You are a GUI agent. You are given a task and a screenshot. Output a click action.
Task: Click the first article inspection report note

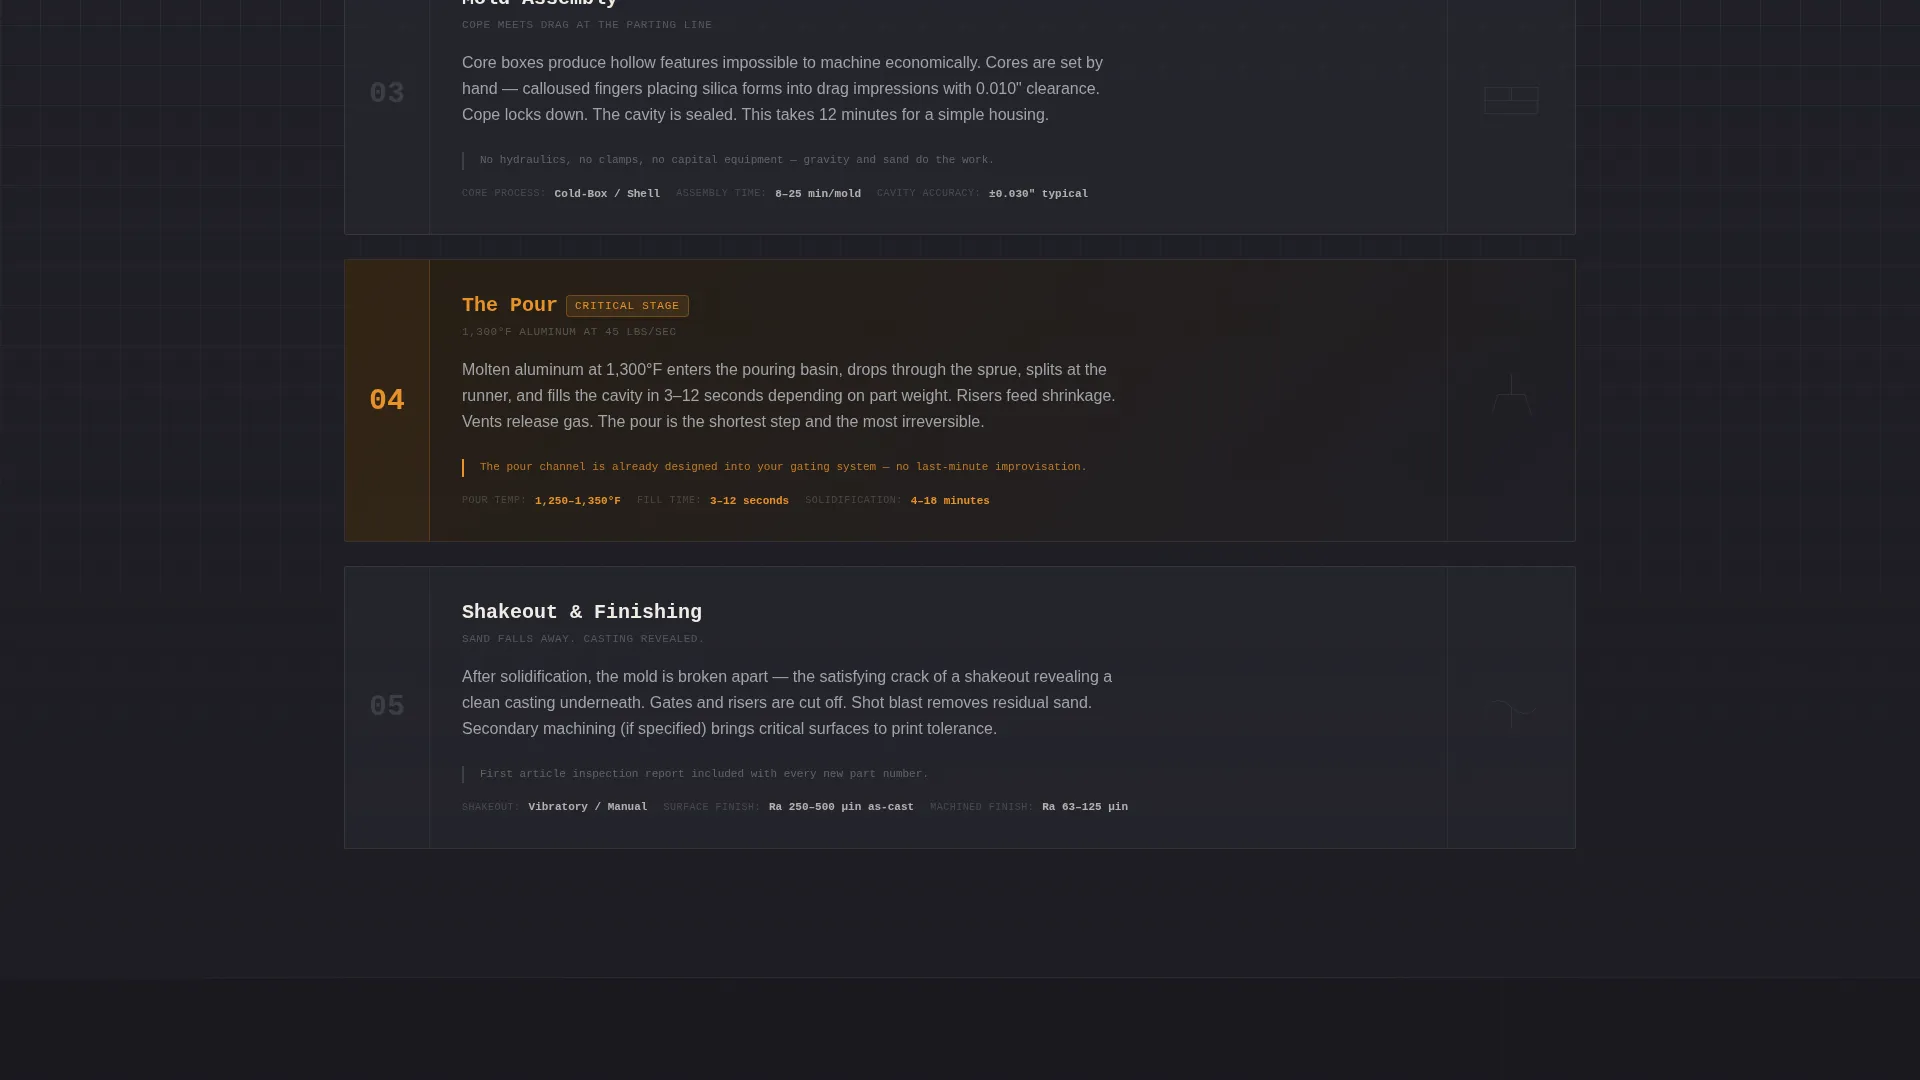click(704, 774)
